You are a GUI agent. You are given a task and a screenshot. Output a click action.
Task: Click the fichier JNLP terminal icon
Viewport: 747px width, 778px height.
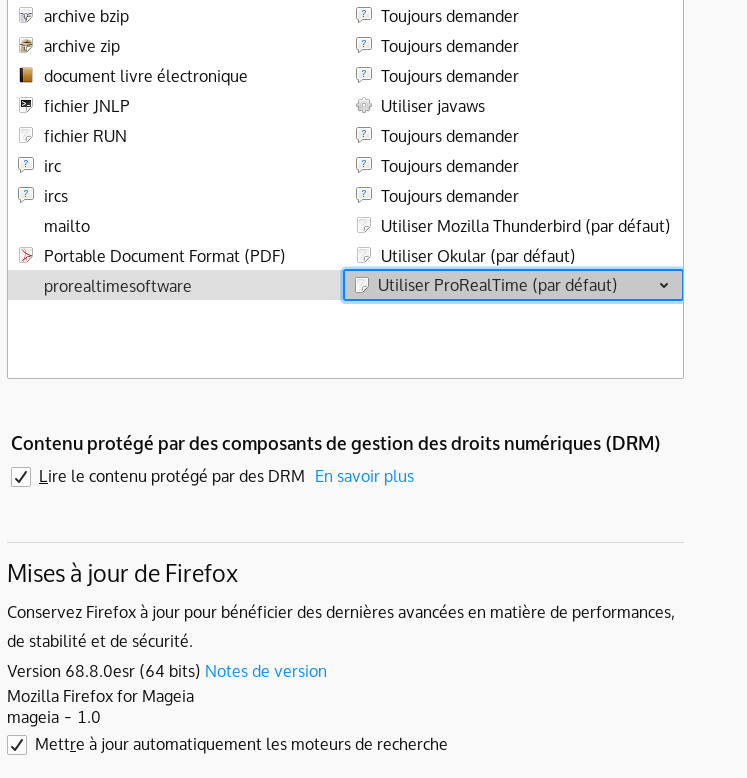(26, 106)
